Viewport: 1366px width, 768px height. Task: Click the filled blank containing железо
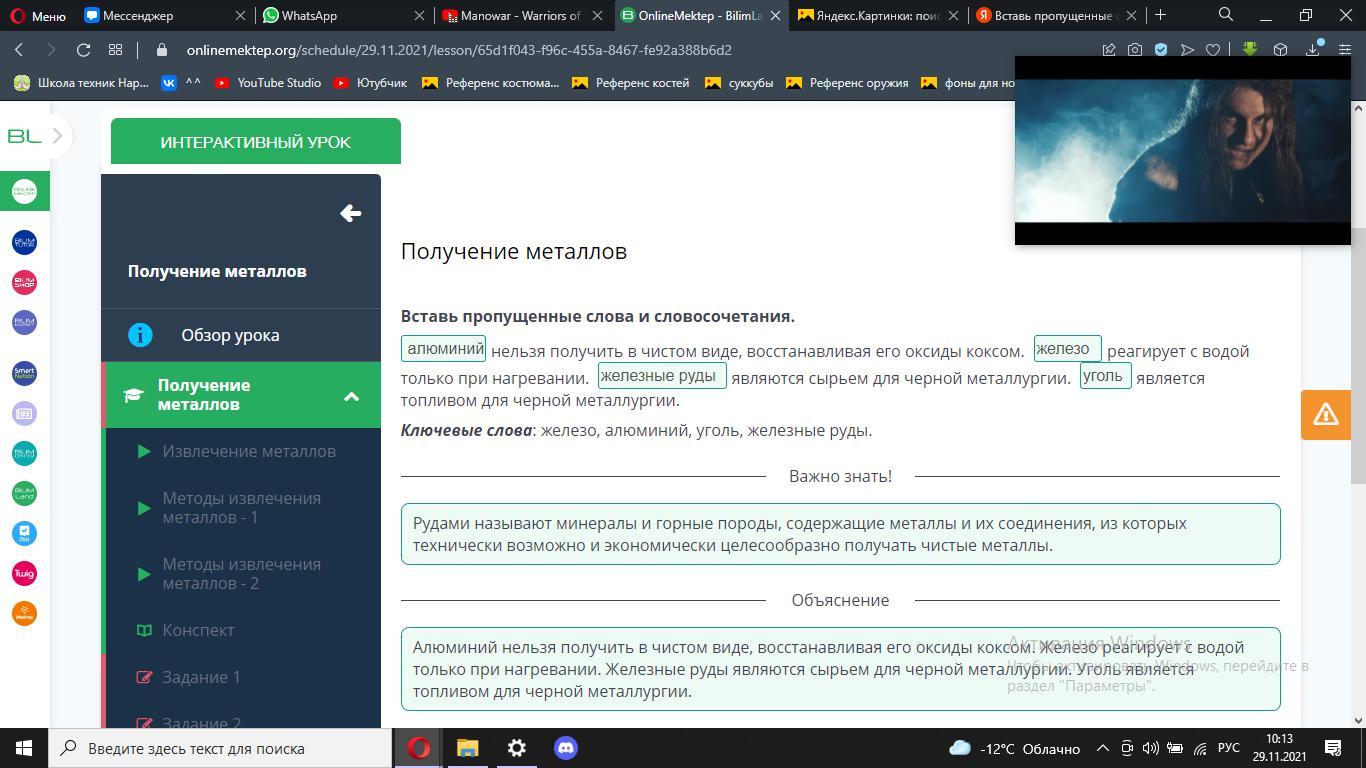click(x=1067, y=348)
